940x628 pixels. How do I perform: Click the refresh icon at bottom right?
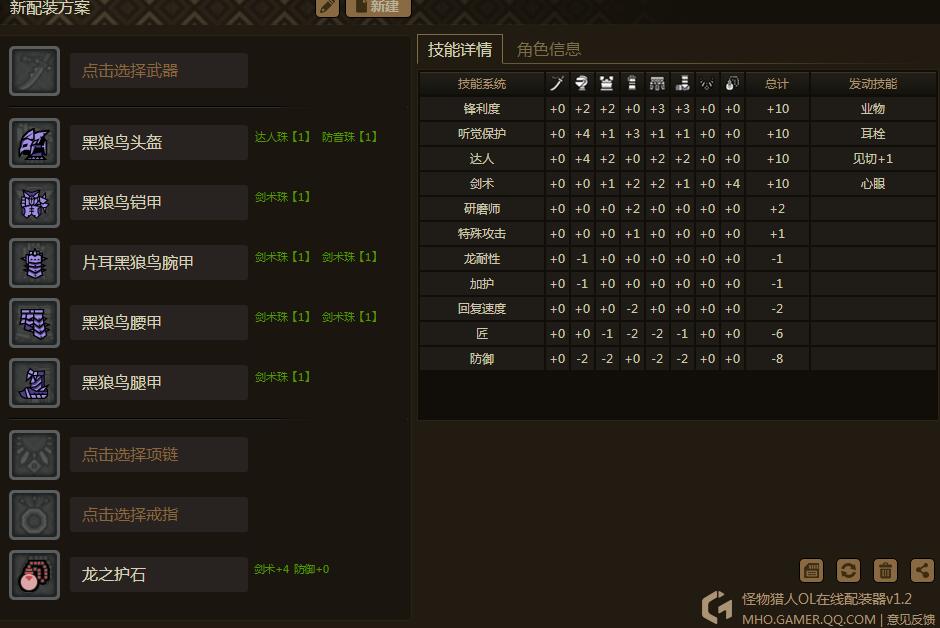[x=848, y=570]
